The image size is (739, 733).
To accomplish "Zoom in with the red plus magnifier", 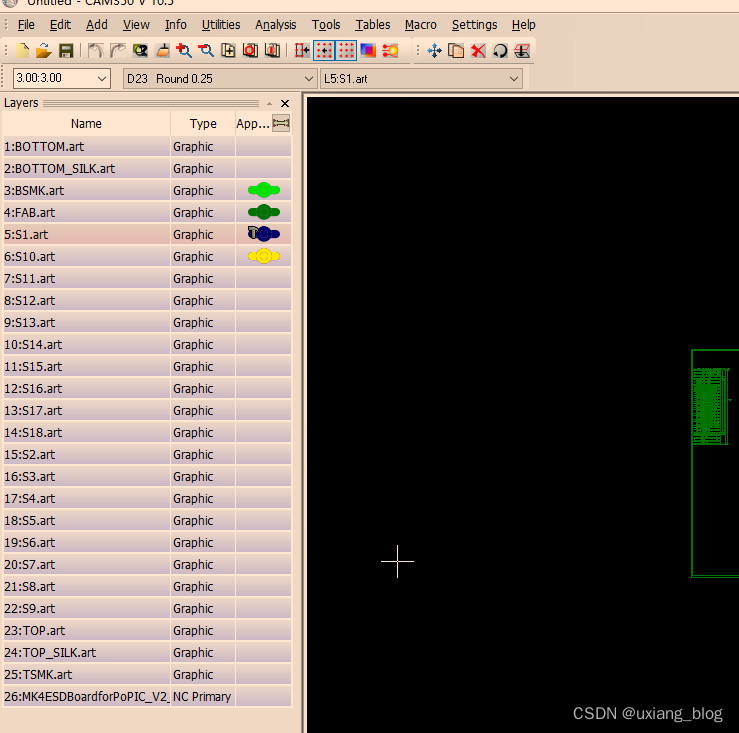I will [184, 50].
